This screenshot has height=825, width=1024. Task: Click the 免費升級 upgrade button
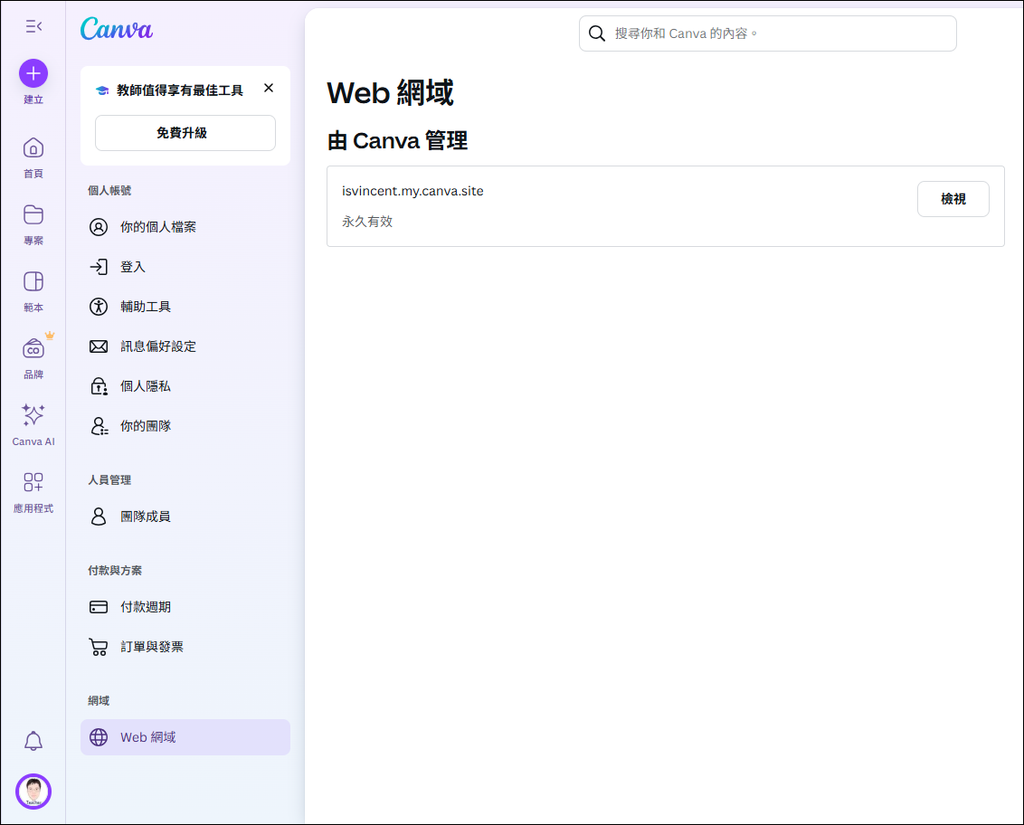coord(185,133)
